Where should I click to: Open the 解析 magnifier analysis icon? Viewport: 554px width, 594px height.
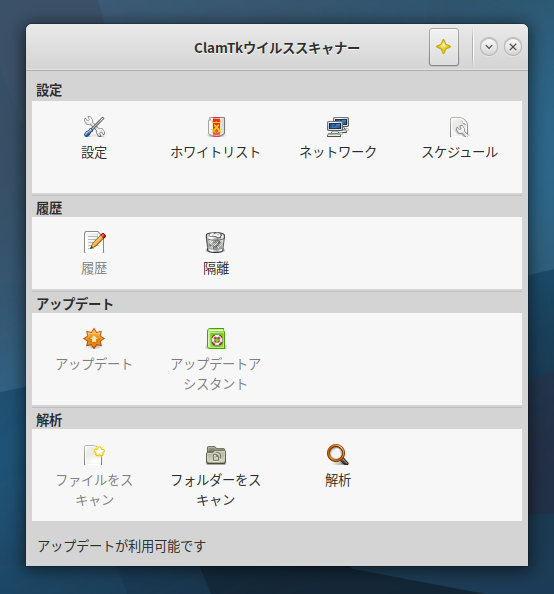338,454
